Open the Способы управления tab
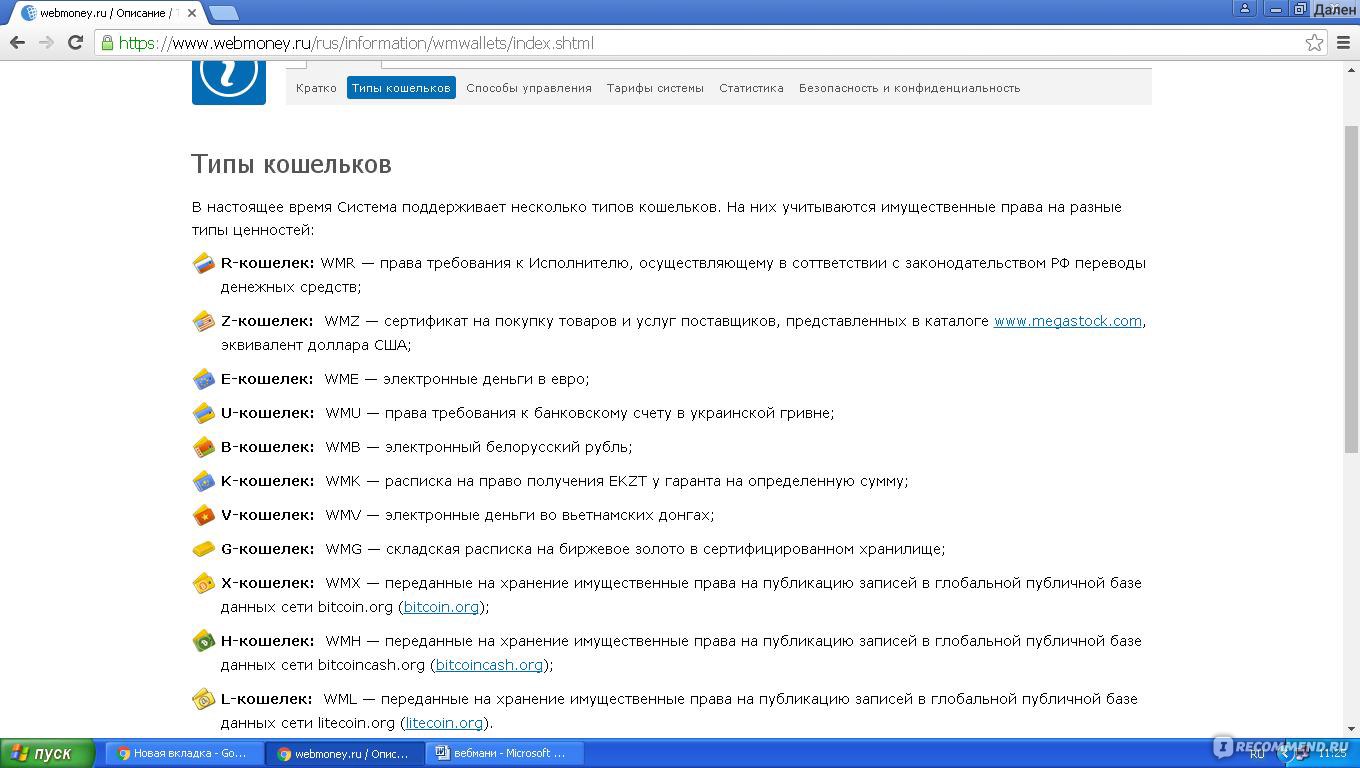The height and width of the screenshot is (768, 1360). 529,88
